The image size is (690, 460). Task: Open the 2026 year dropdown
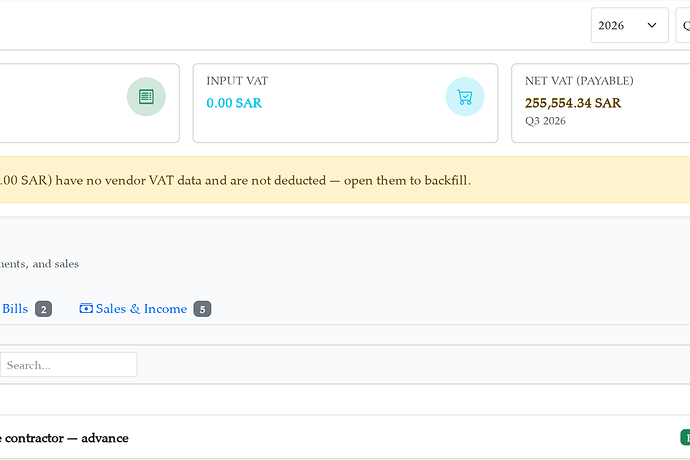coord(630,25)
